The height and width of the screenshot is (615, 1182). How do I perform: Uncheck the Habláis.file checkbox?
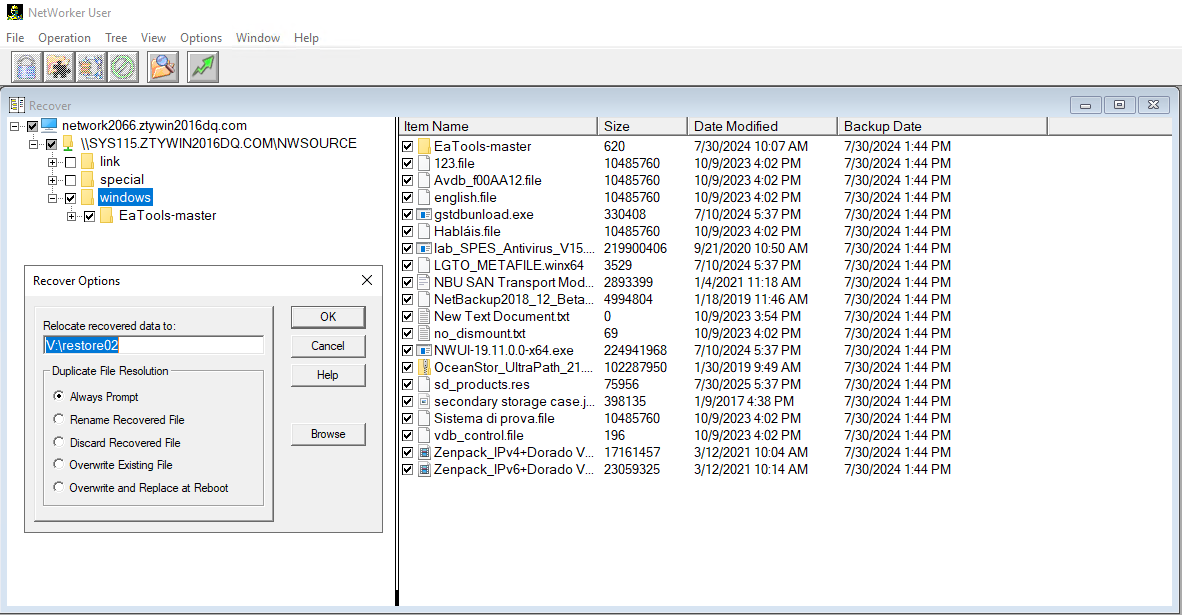[408, 231]
